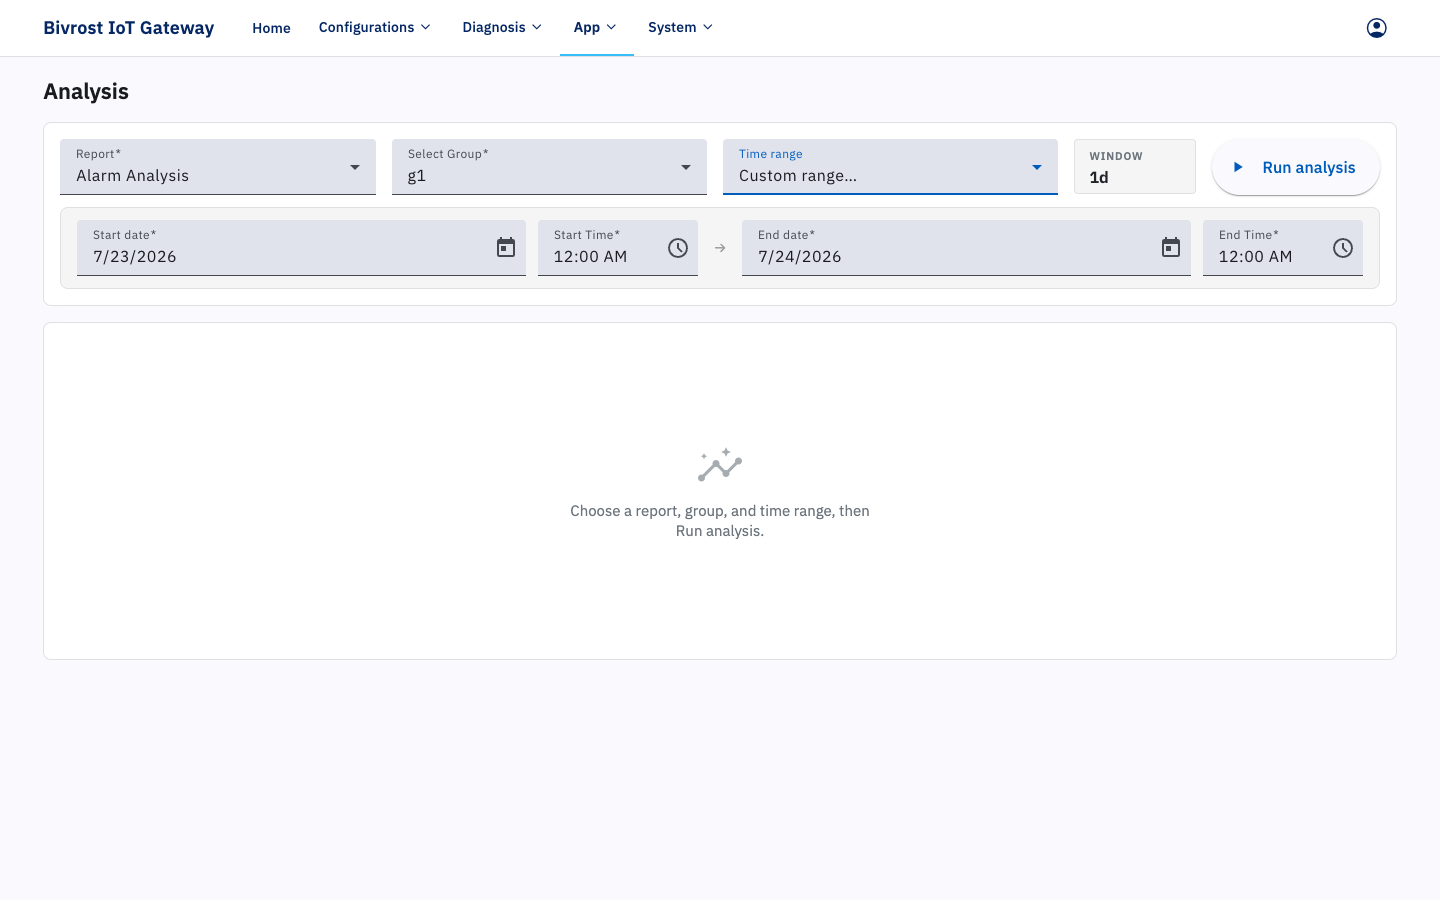Click the Start date field 7/23/2026
The height and width of the screenshot is (900, 1440).
(301, 248)
